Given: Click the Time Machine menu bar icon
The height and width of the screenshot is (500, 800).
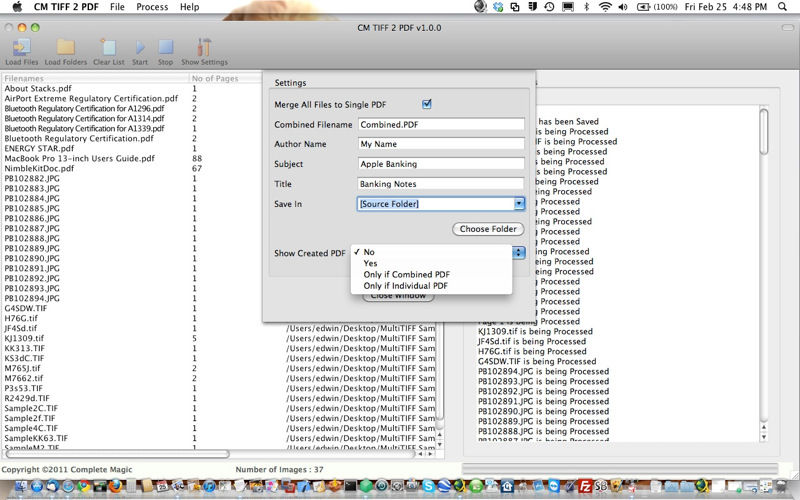Looking at the screenshot, I should point(549,7).
